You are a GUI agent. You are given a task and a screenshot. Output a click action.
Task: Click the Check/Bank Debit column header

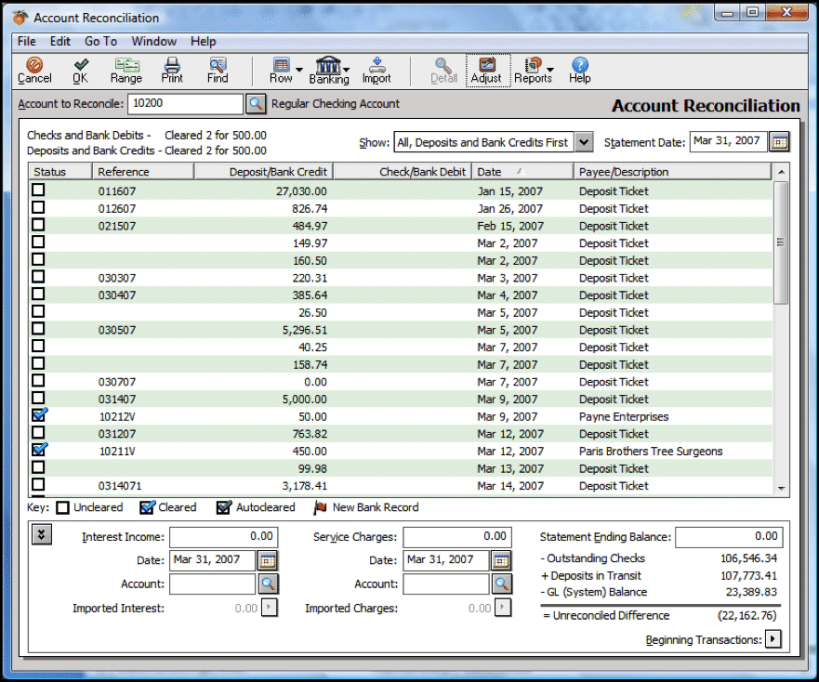point(402,172)
